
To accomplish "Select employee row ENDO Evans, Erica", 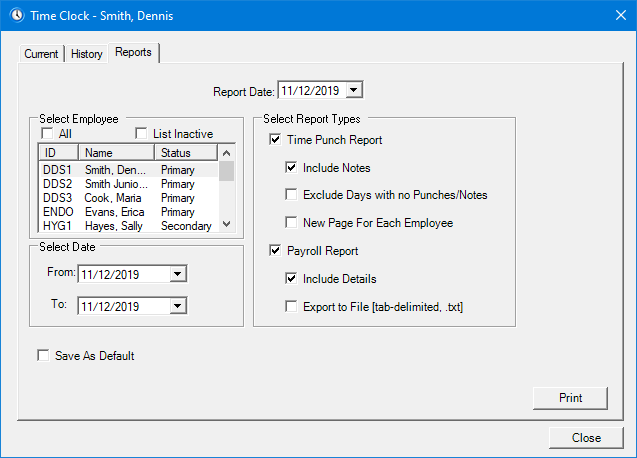I will point(129,212).
